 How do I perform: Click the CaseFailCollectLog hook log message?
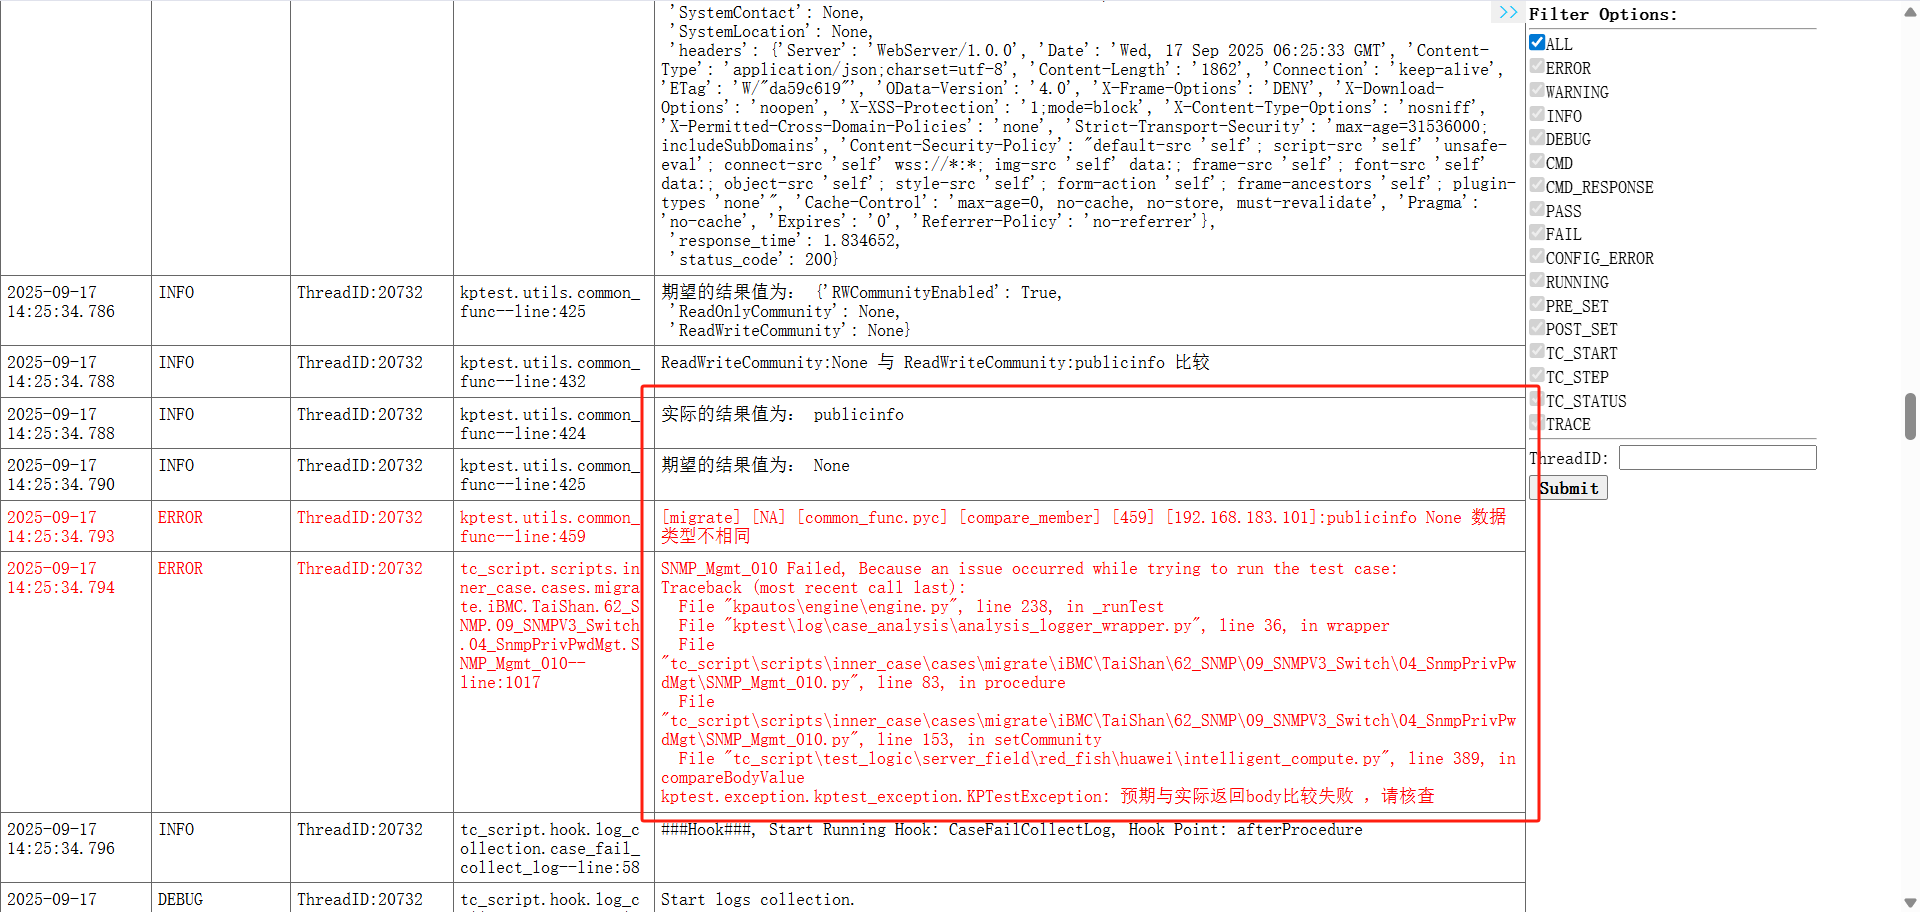tap(1011, 830)
